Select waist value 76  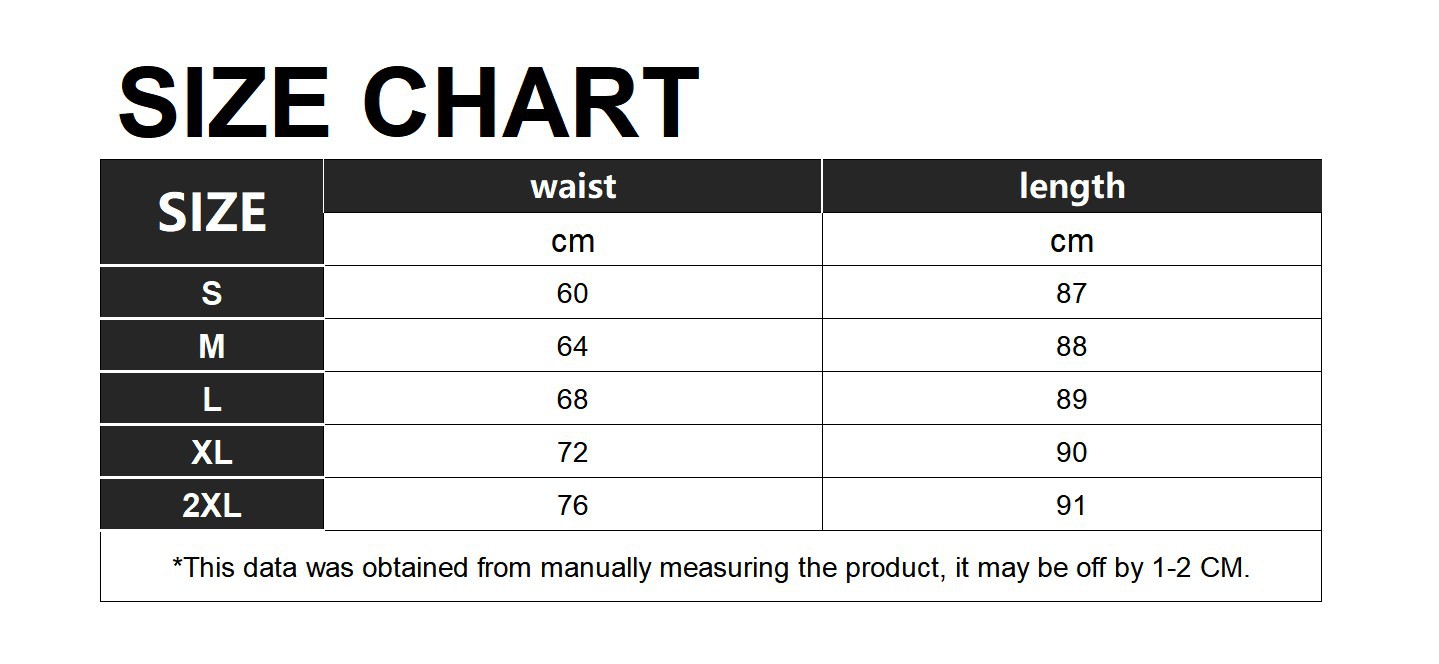tap(573, 505)
